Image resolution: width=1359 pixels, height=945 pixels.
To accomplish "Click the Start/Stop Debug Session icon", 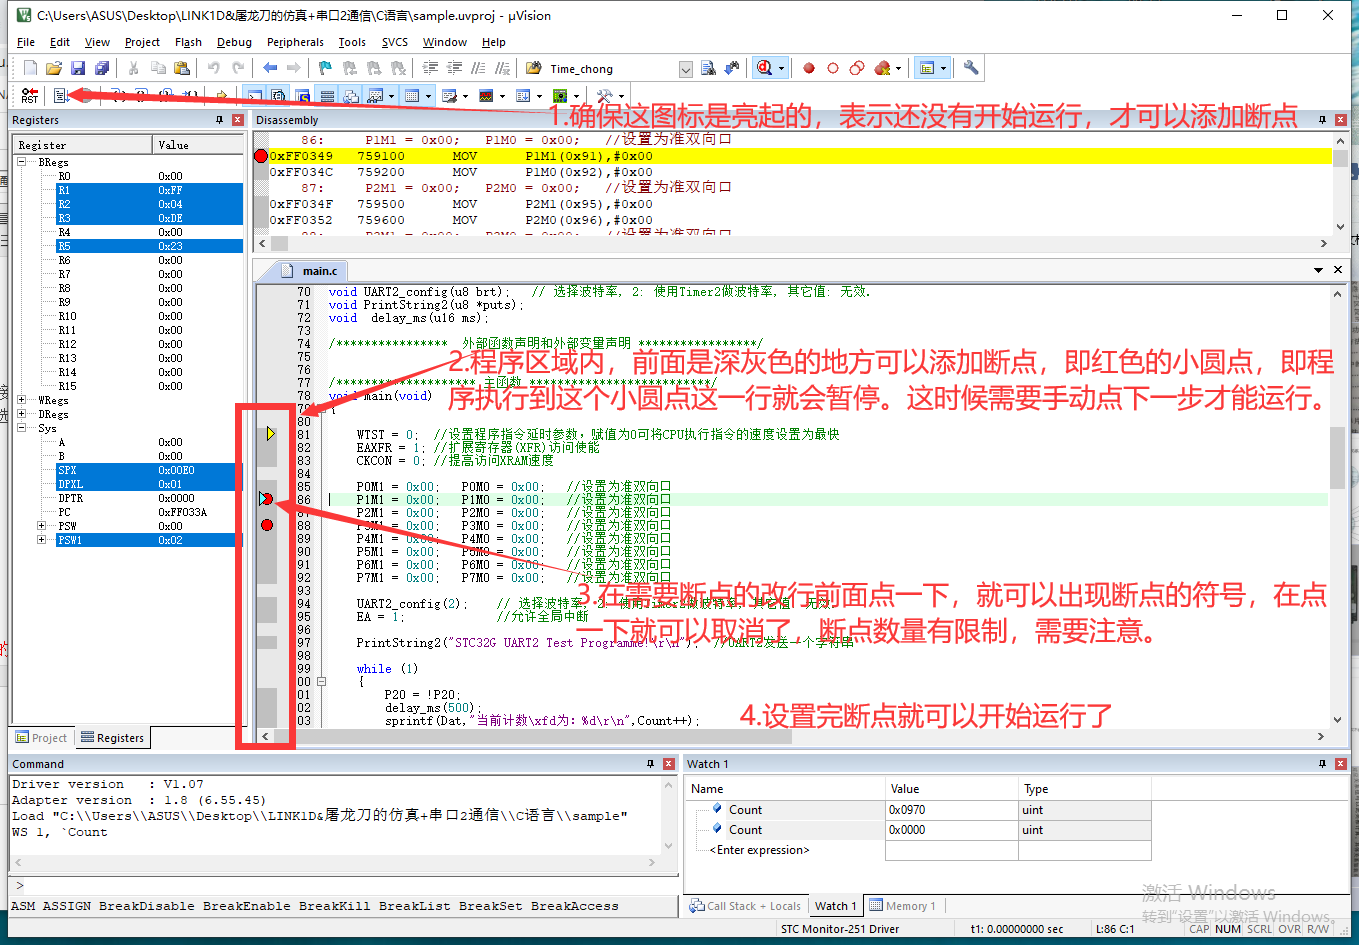I will click(x=764, y=68).
